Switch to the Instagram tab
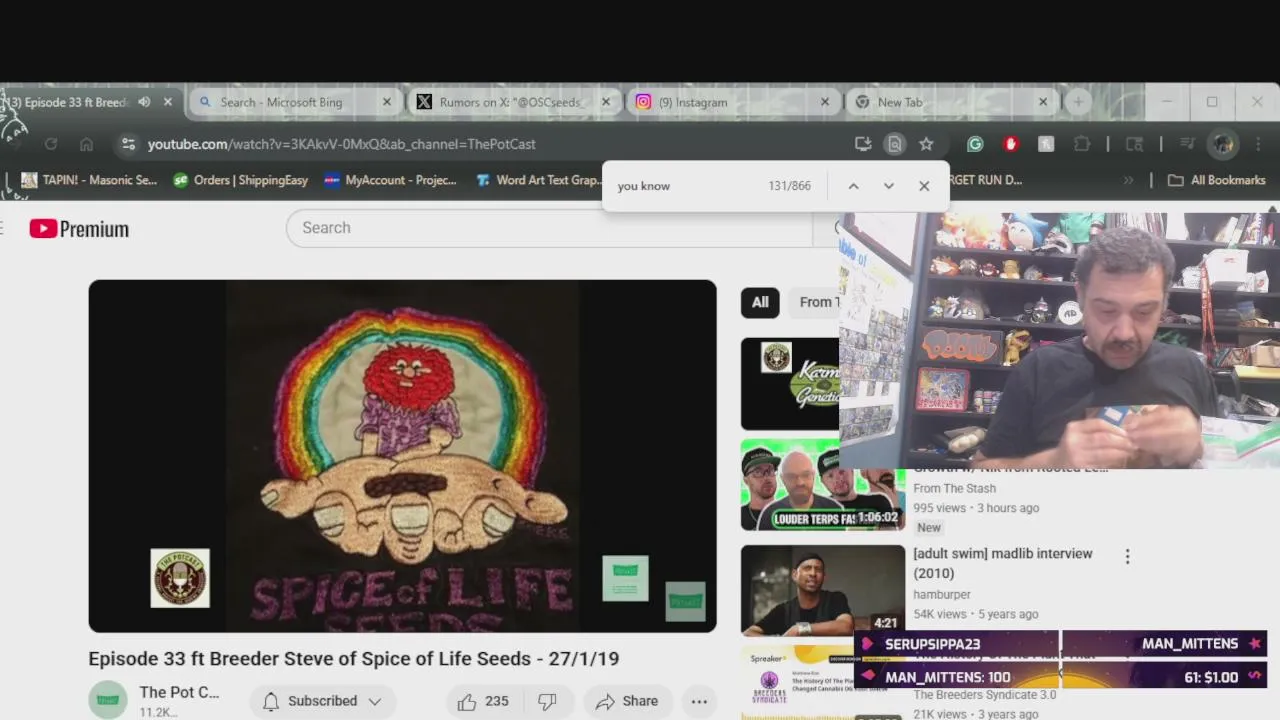This screenshot has height=720, width=1280. click(x=732, y=102)
